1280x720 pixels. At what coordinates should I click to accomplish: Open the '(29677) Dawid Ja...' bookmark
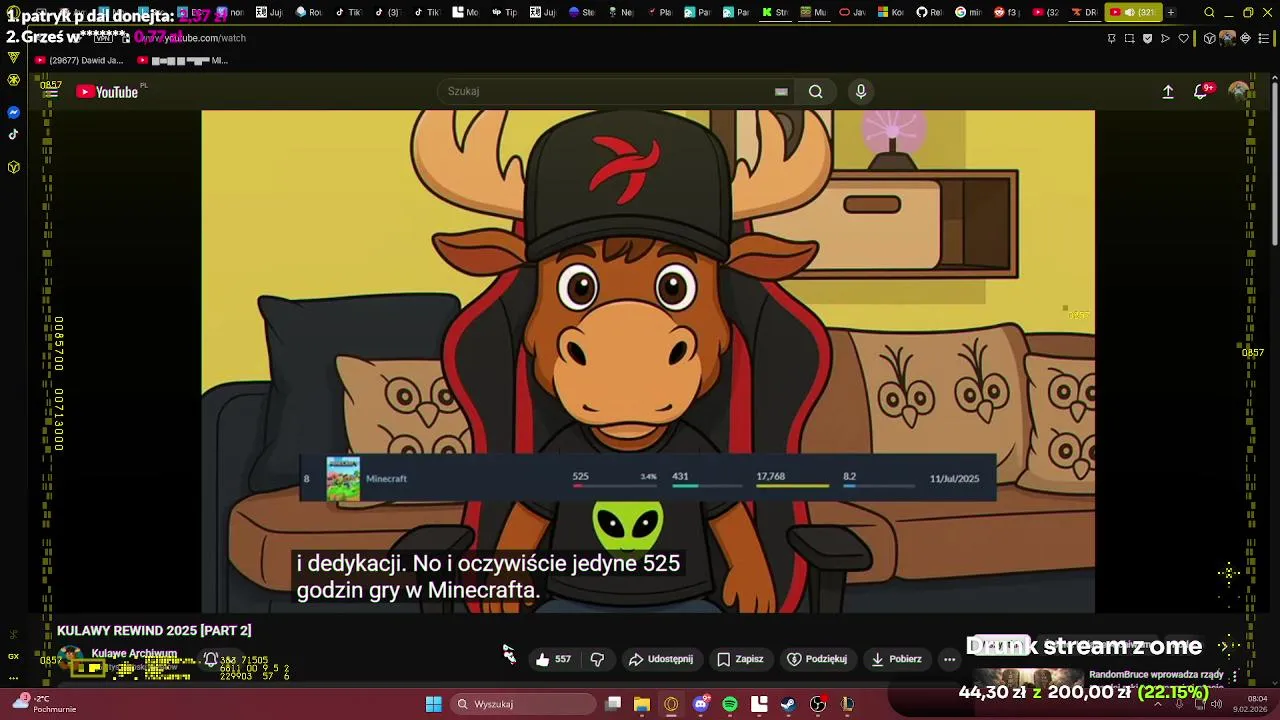(x=79, y=60)
